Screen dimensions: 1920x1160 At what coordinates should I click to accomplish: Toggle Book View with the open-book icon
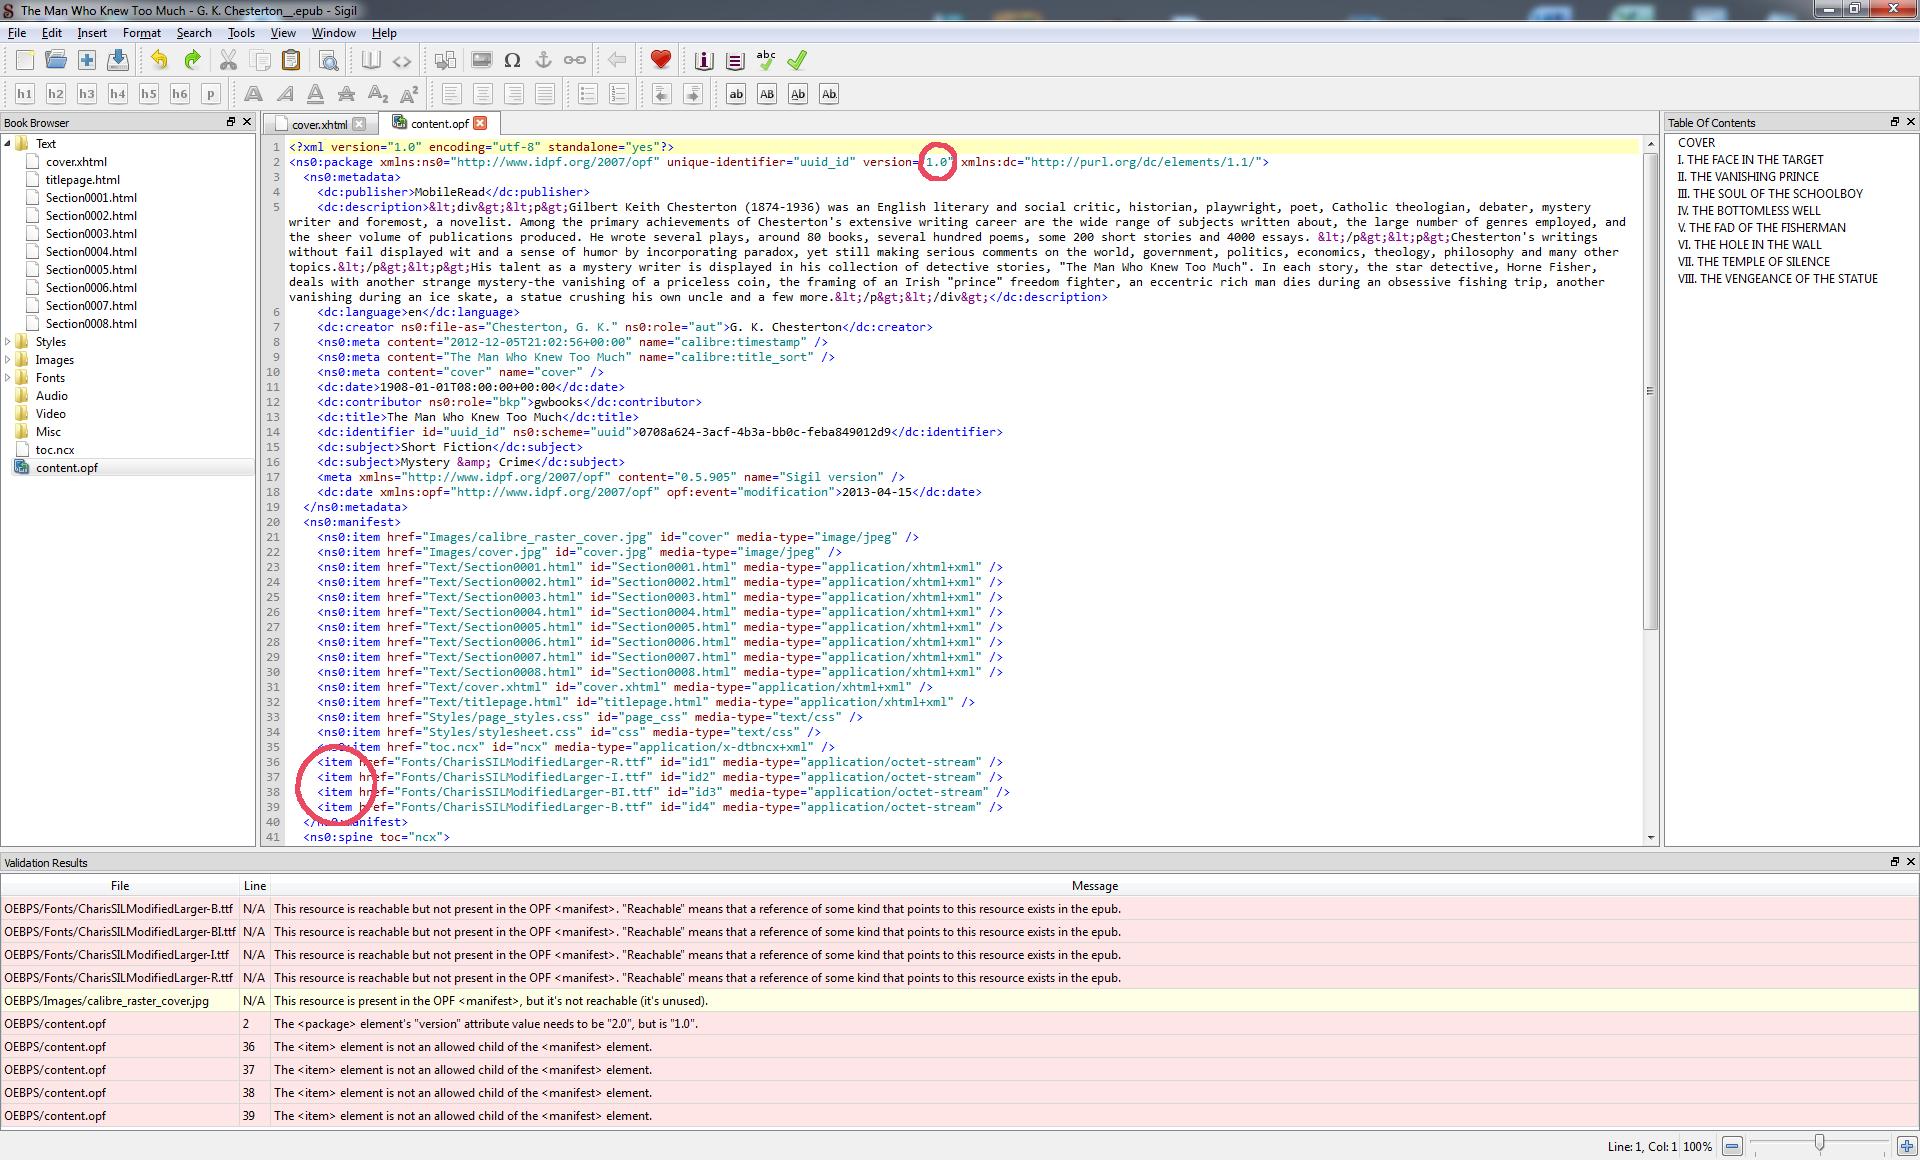371,61
